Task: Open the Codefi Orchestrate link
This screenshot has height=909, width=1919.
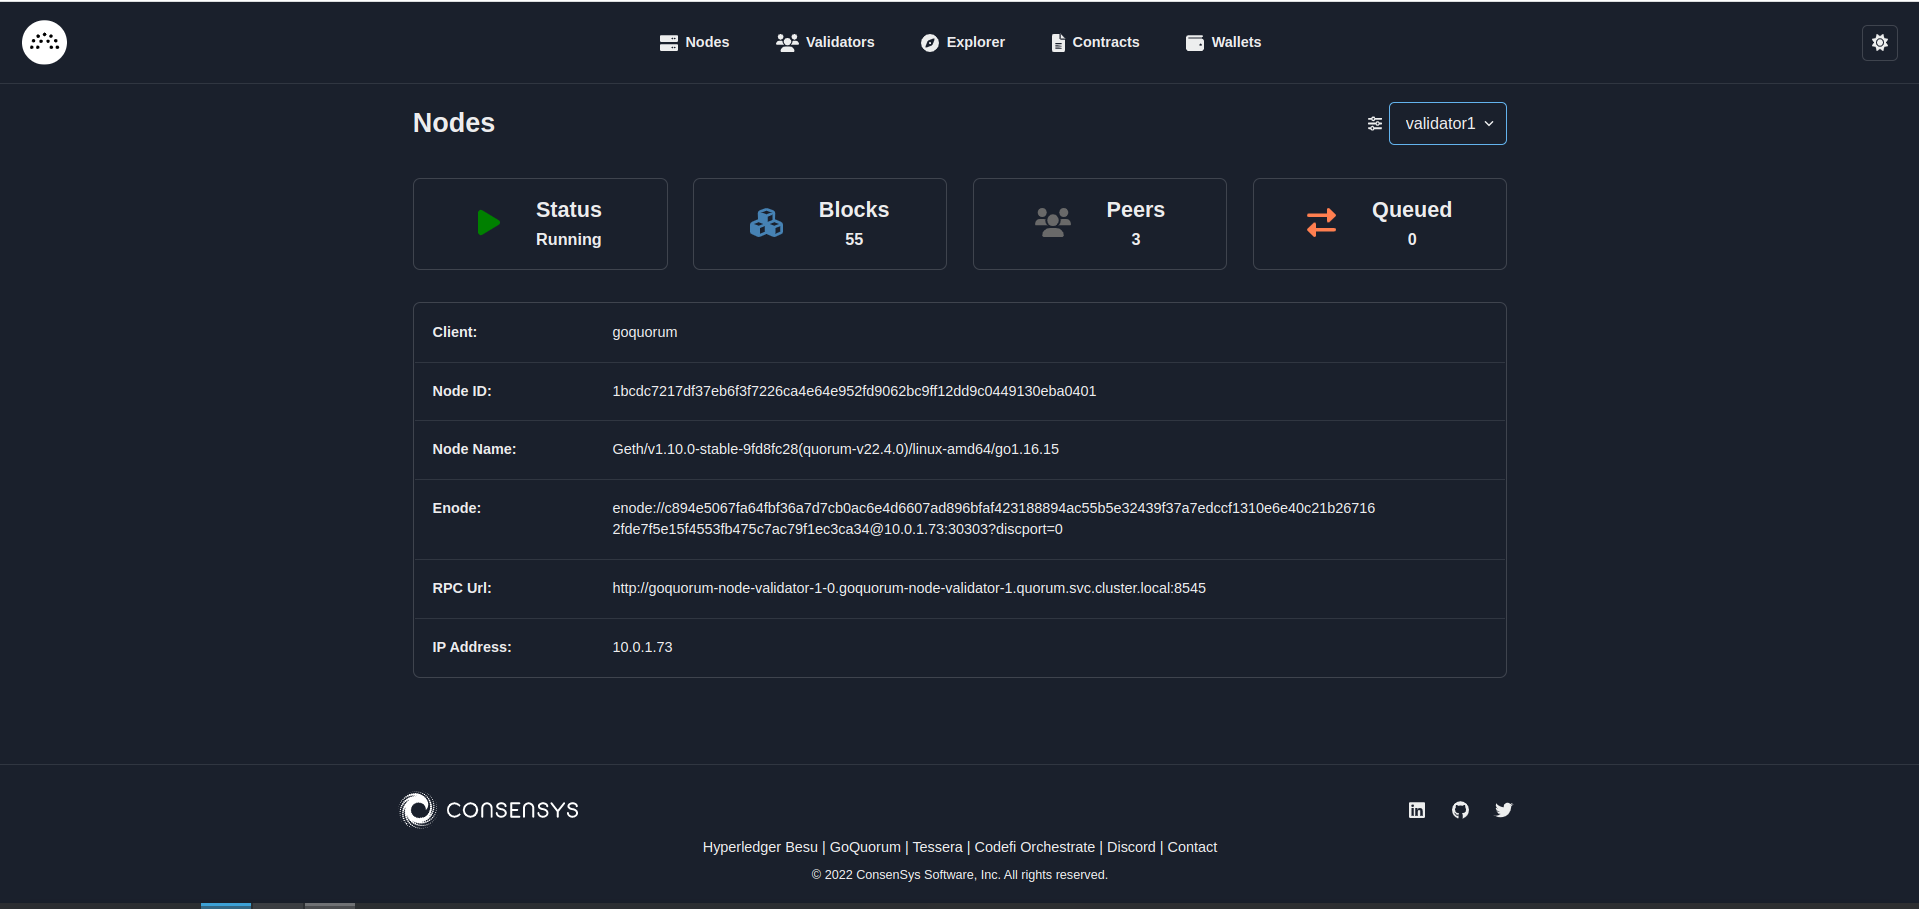Action: click(1034, 847)
